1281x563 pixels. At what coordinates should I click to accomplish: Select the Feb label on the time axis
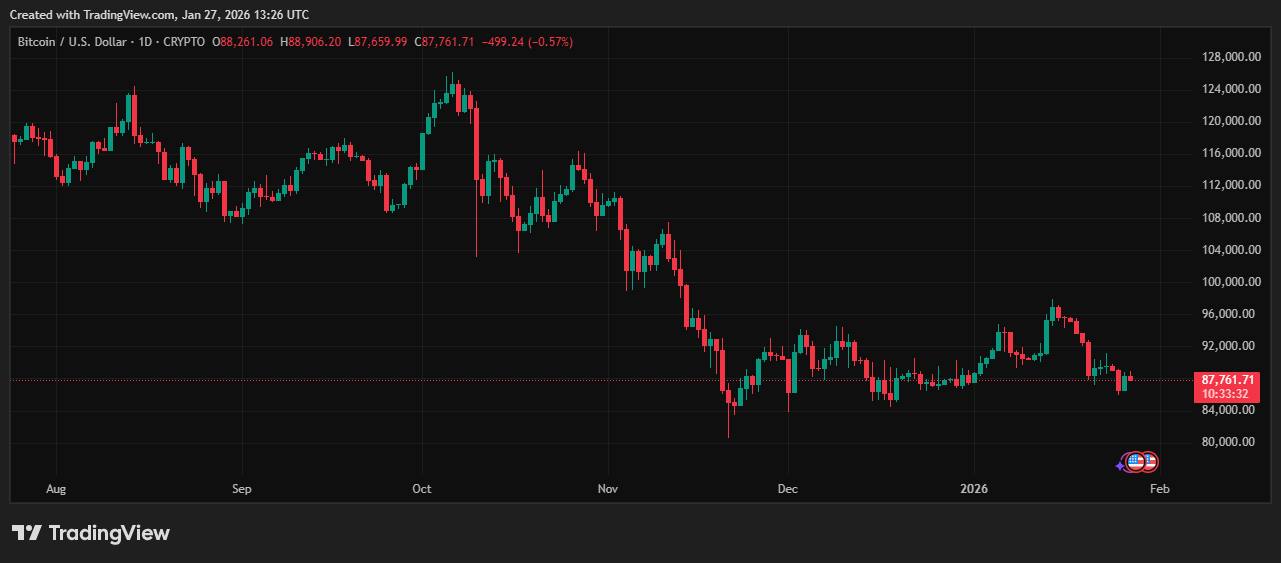[x=1159, y=489]
